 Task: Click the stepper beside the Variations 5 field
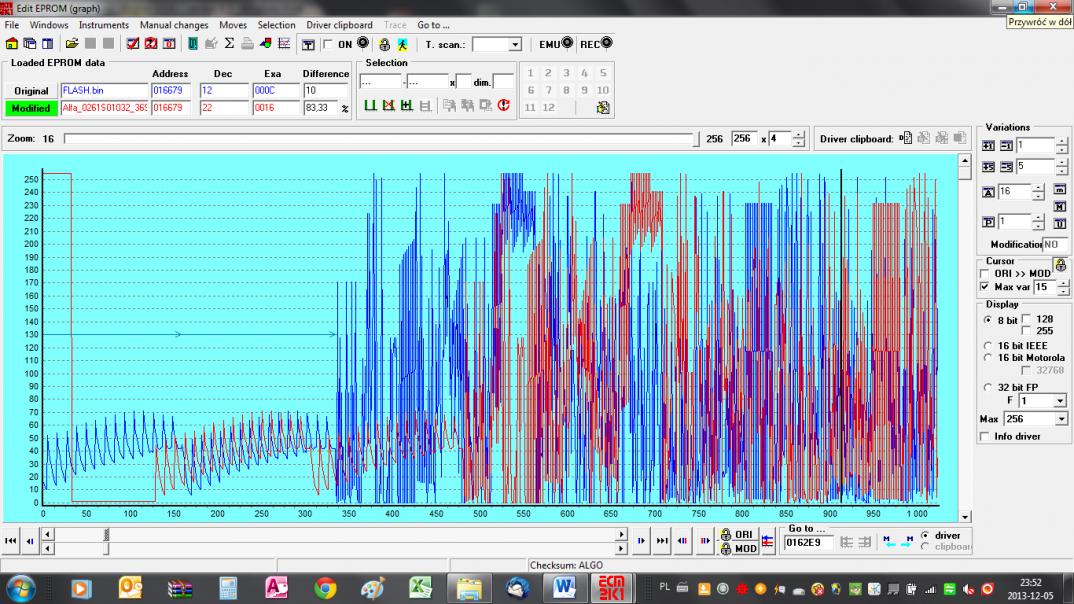pyautogui.click(x=1061, y=167)
